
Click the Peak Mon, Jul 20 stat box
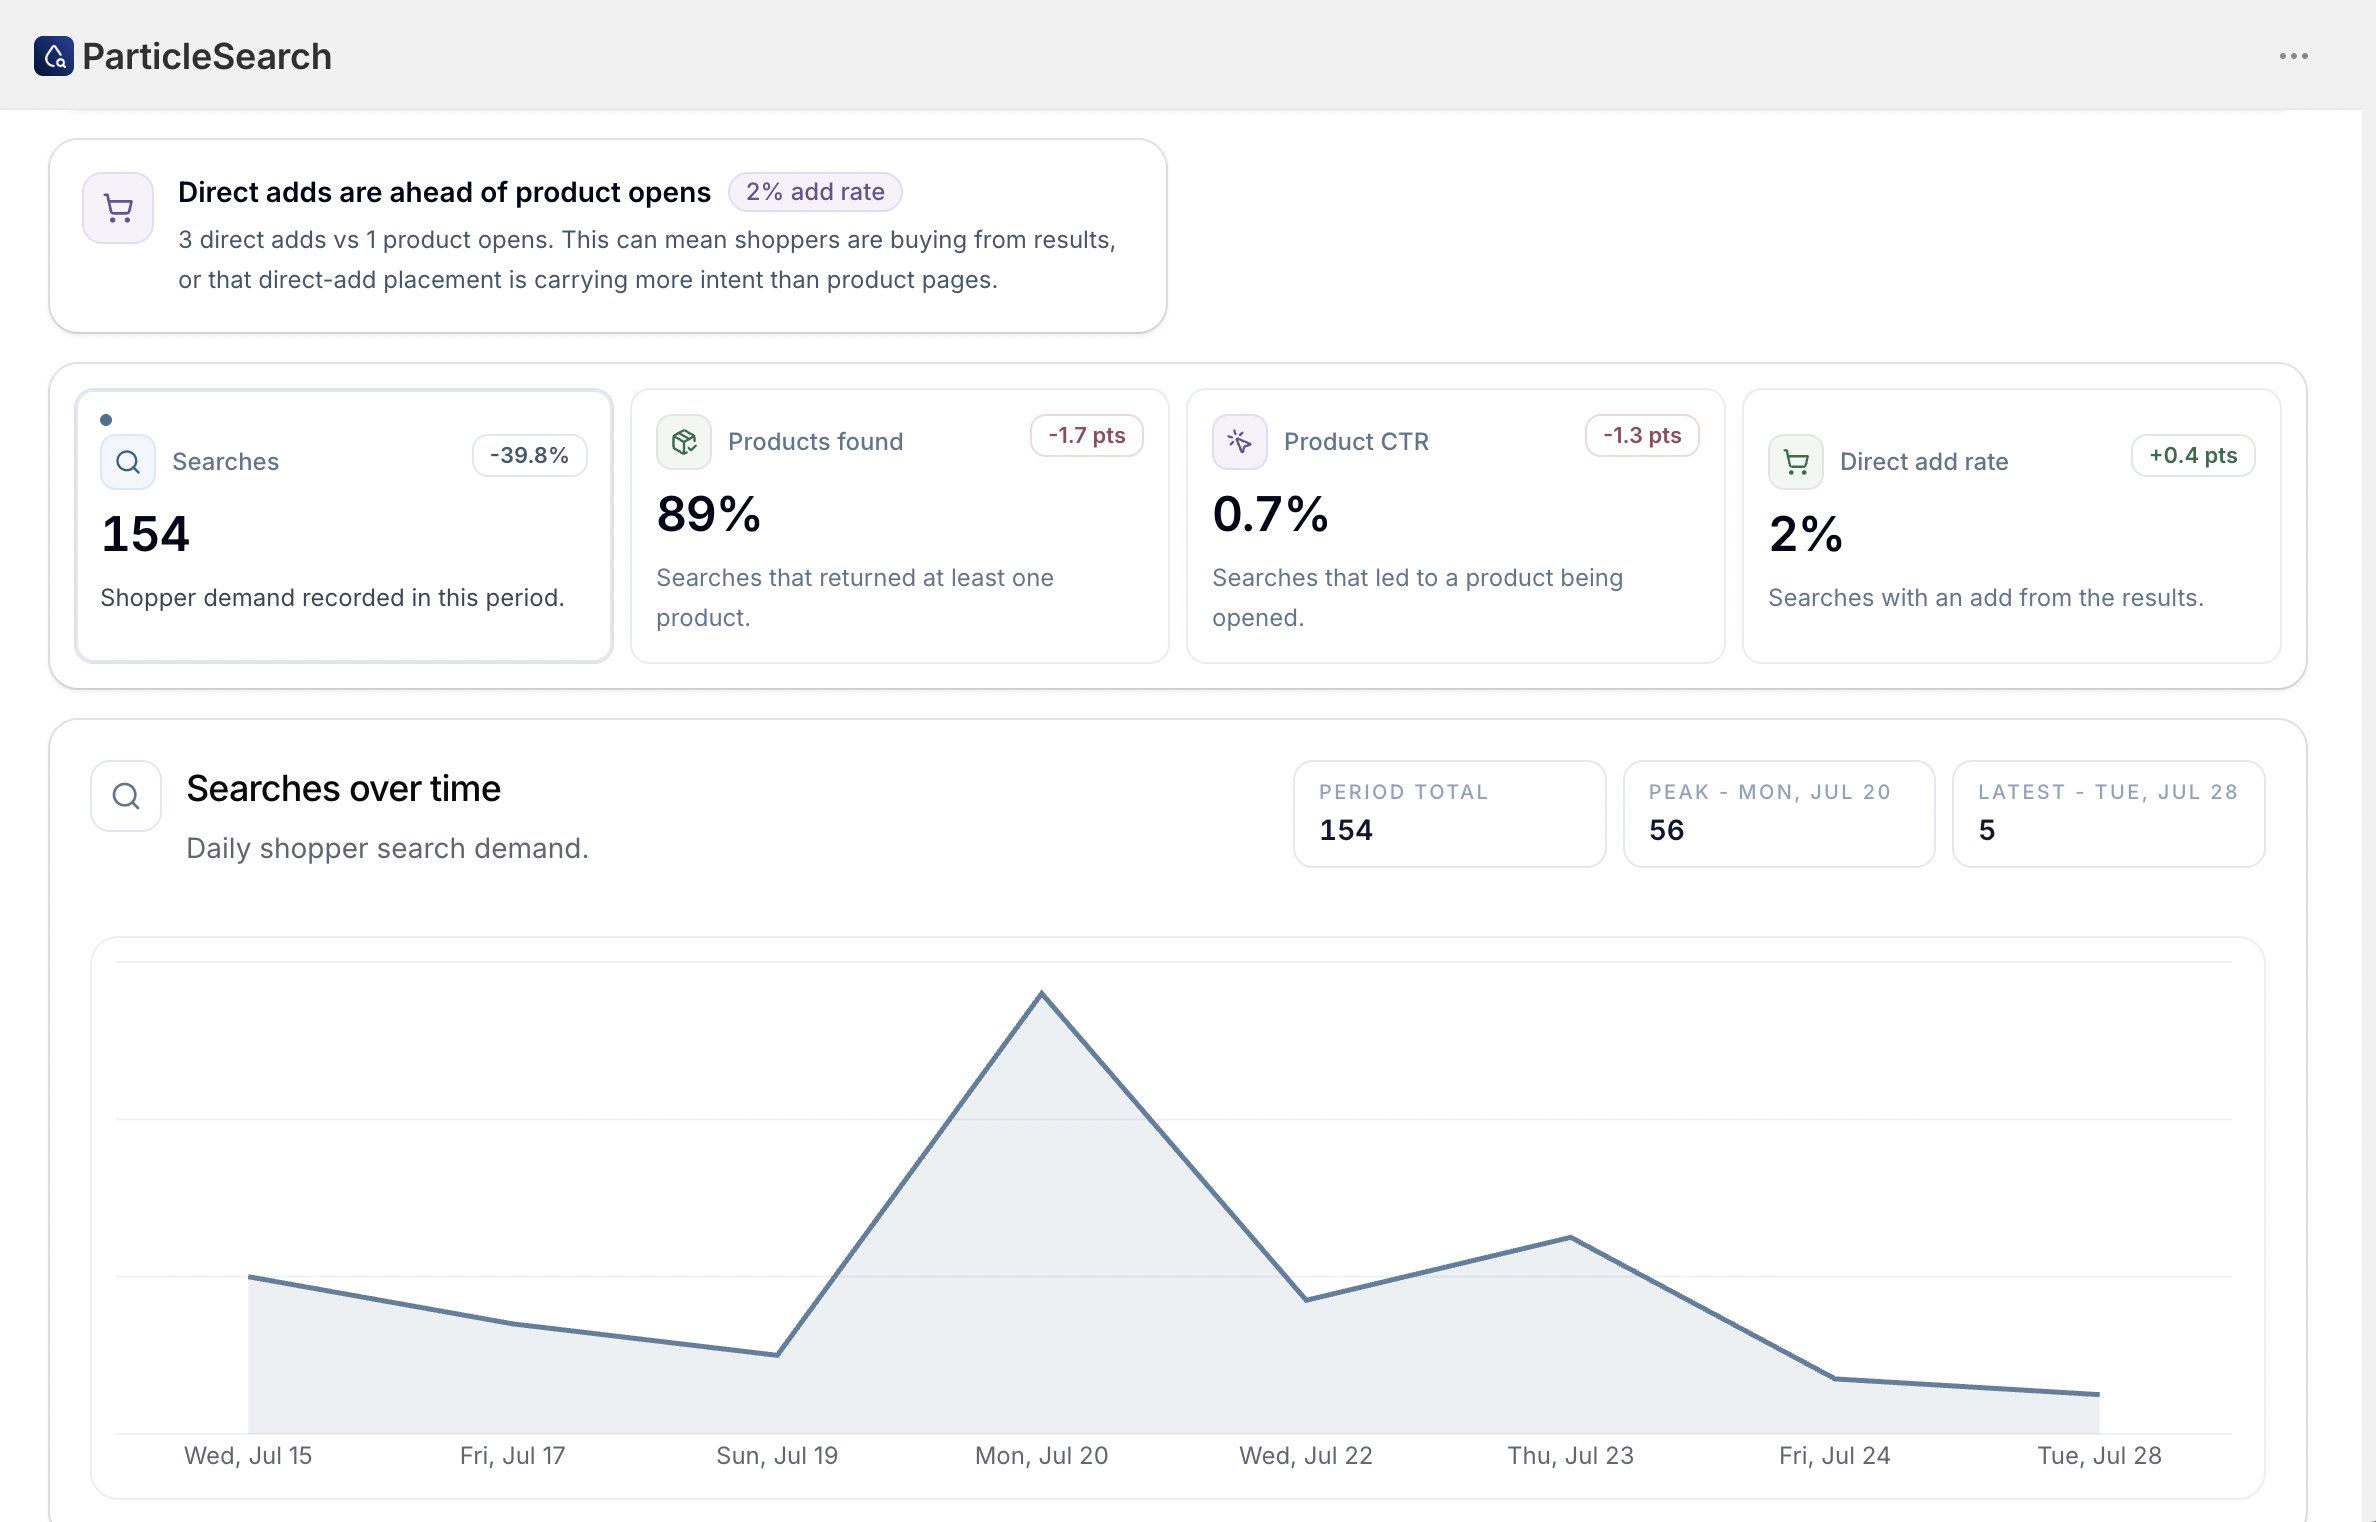click(1779, 814)
